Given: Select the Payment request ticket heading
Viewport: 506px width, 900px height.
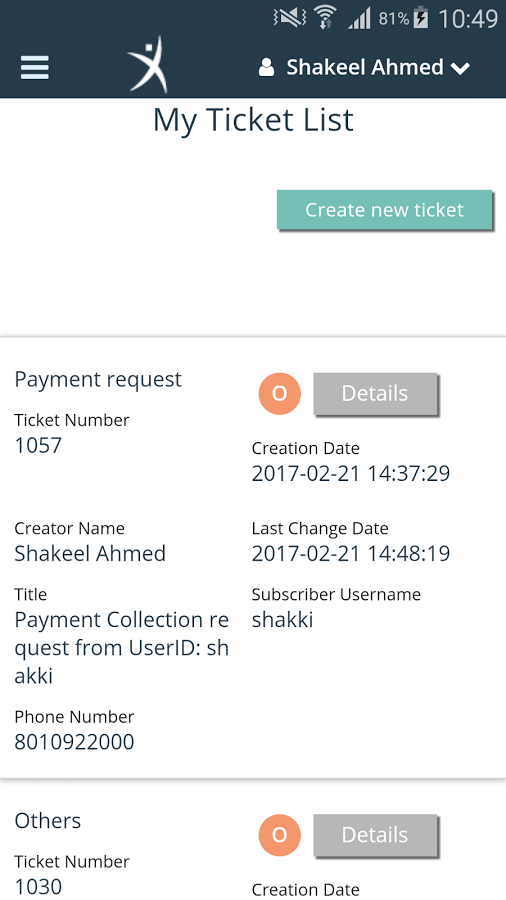Looking at the screenshot, I should (98, 379).
